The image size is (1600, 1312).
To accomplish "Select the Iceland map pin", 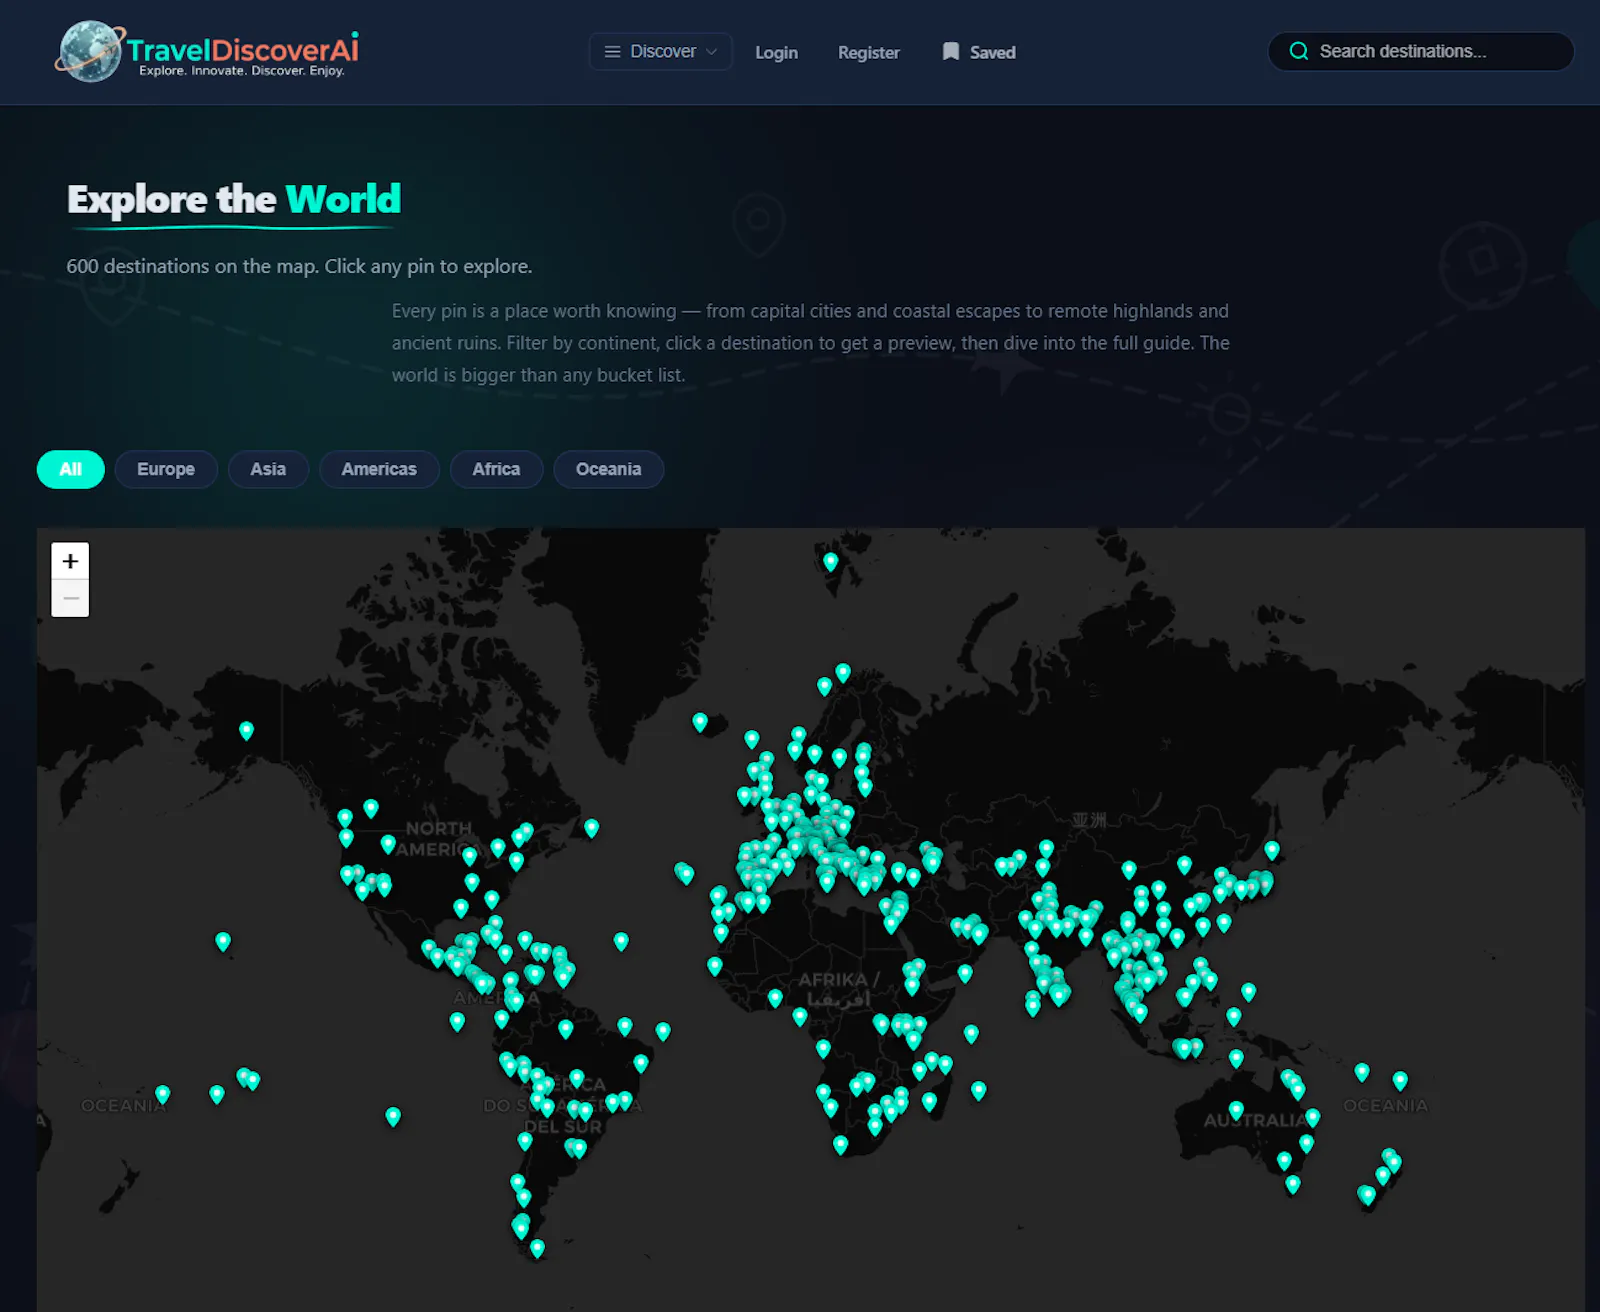I will pos(700,722).
